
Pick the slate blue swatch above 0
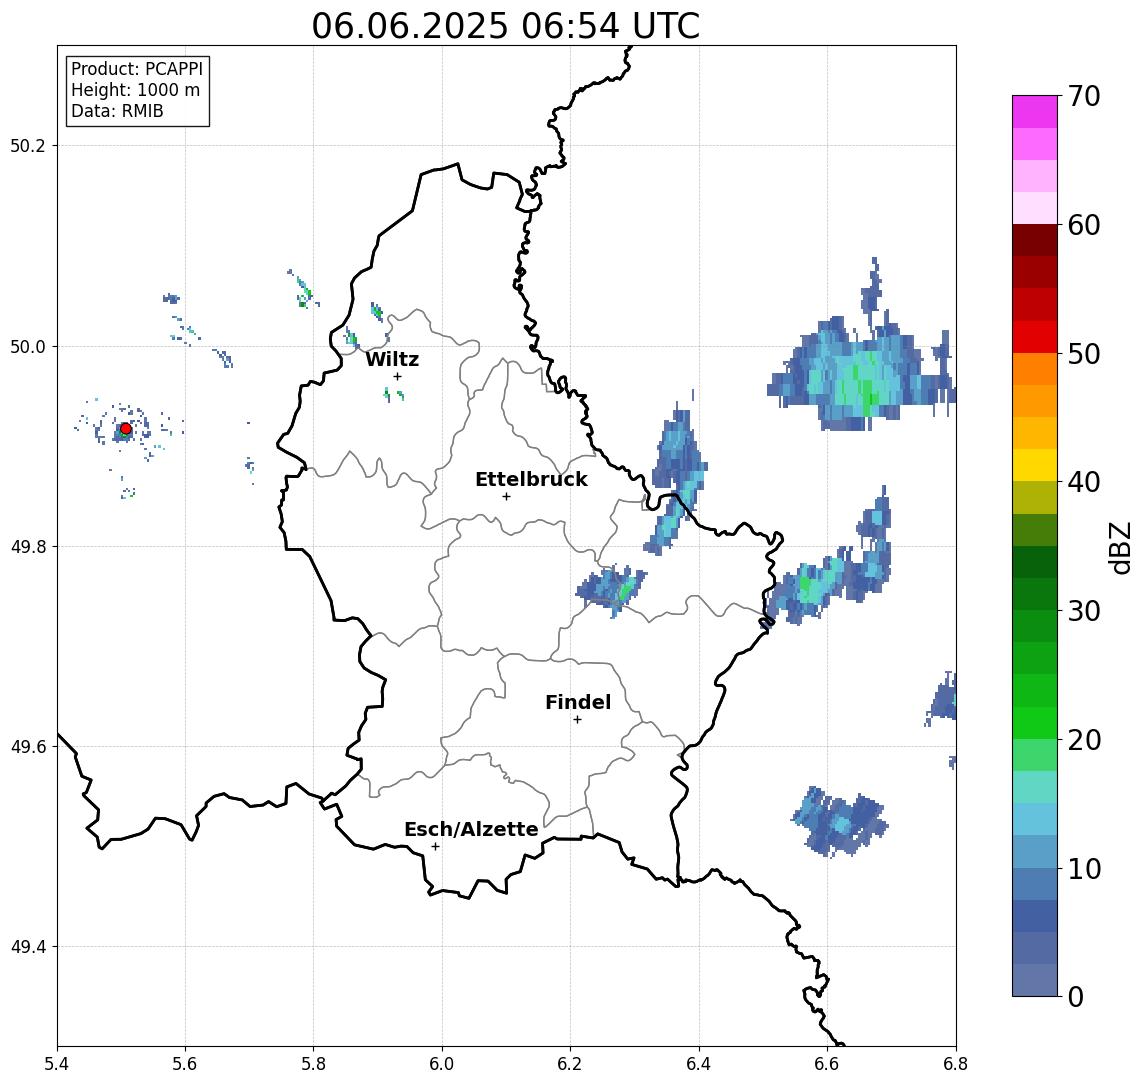(x=1035, y=980)
